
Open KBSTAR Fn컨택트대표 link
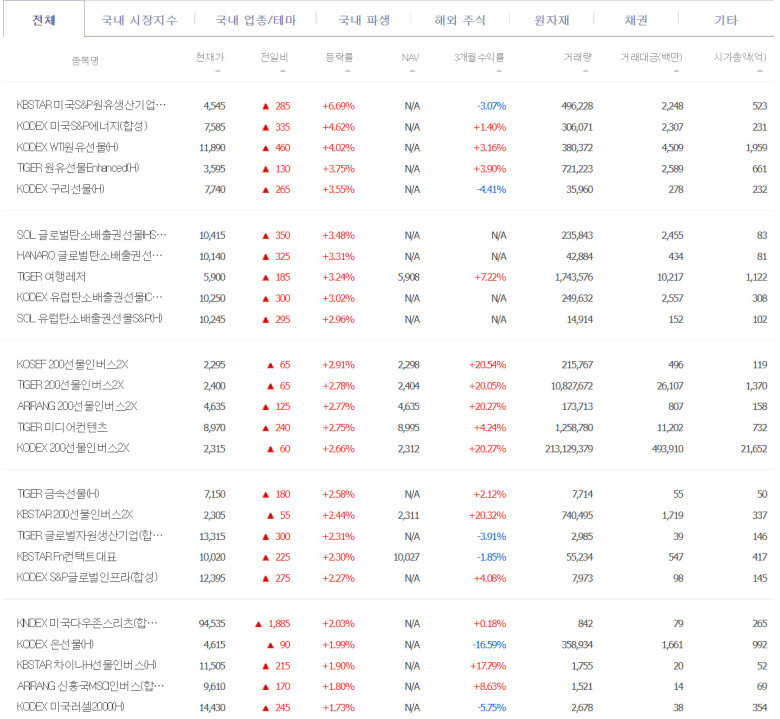click(x=67, y=556)
